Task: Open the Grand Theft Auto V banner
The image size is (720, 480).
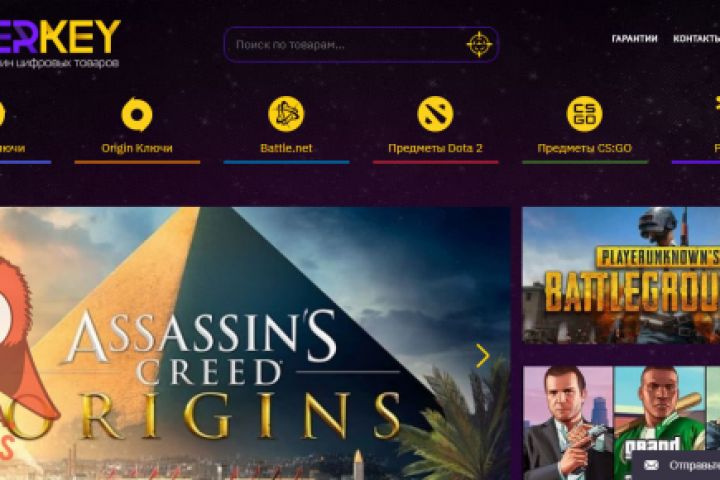Action: [x=621, y=423]
